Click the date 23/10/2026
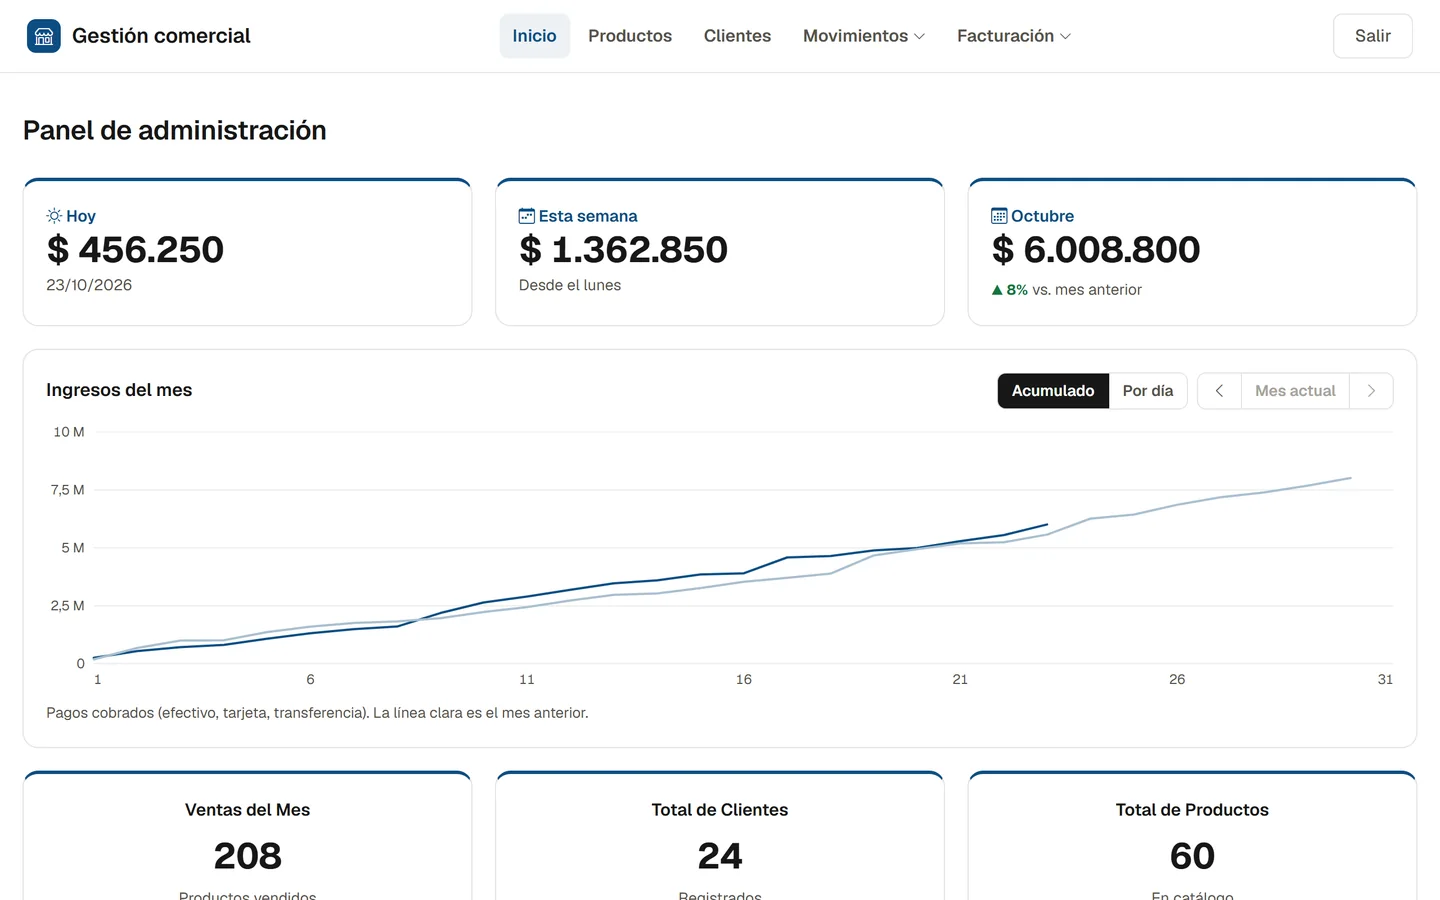The image size is (1440, 900). point(89,285)
